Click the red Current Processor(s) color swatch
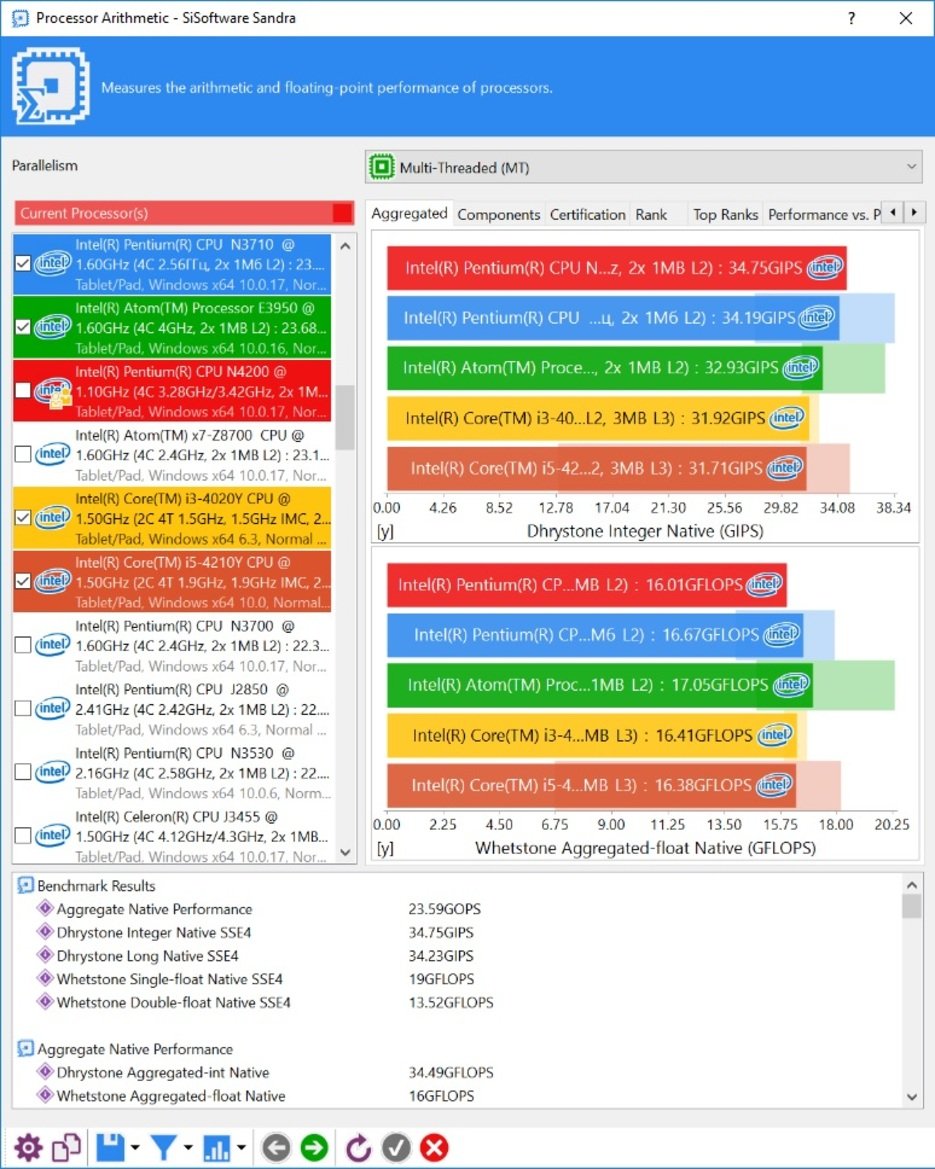 [x=342, y=213]
